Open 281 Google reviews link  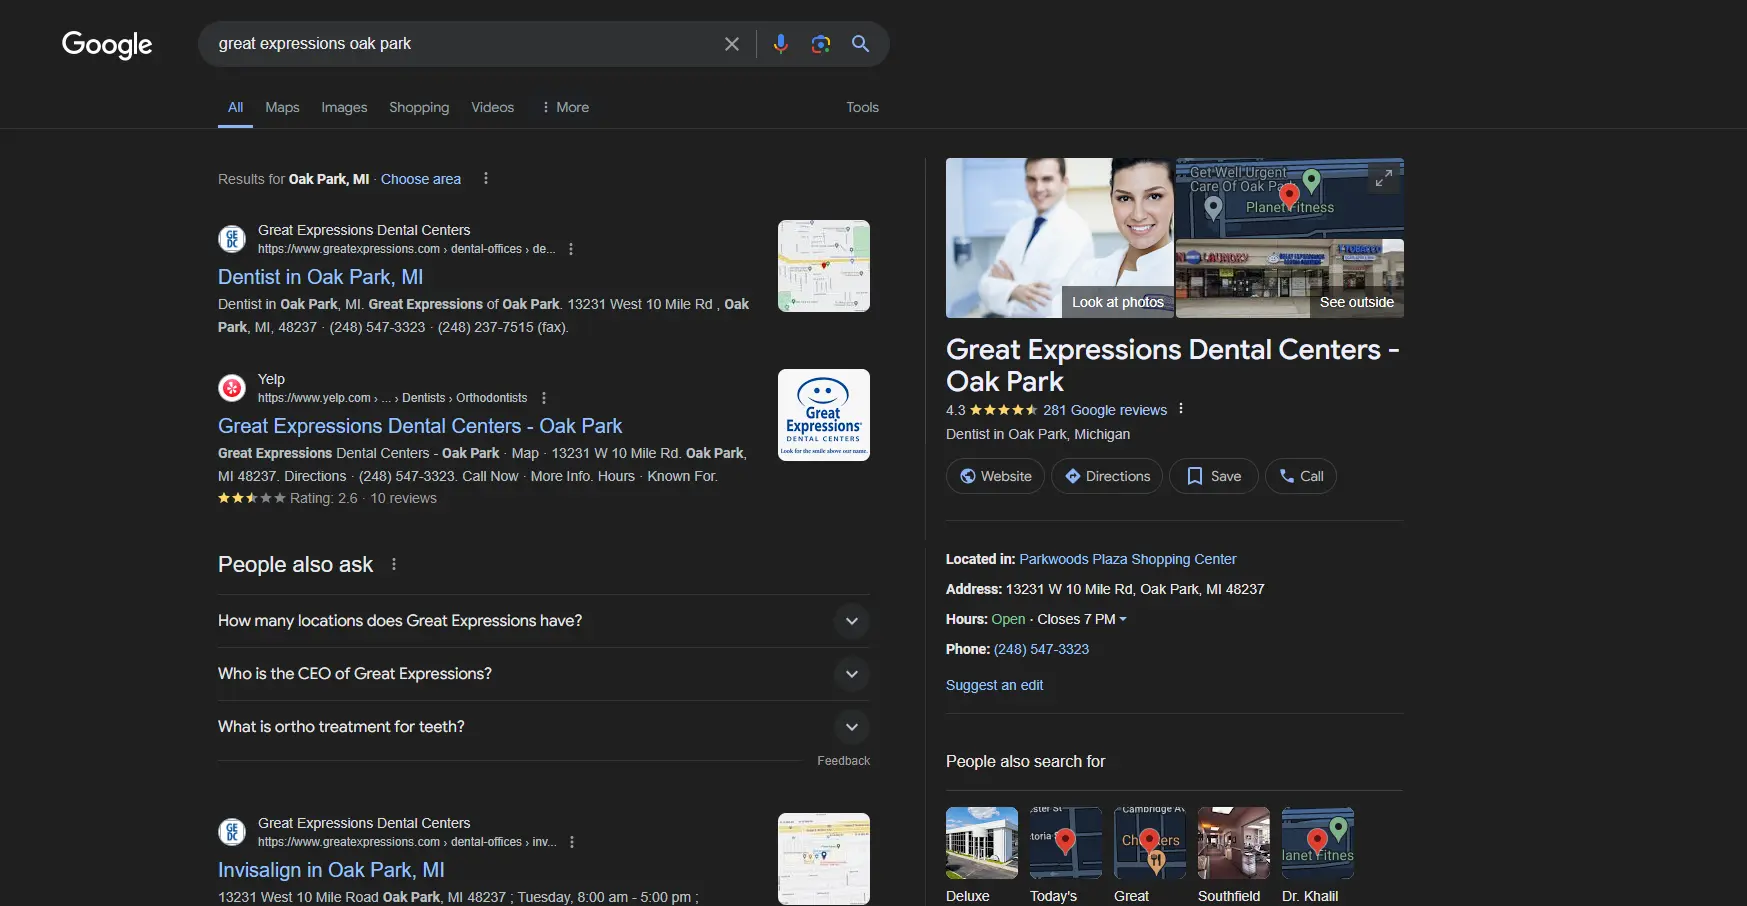[1105, 410]
